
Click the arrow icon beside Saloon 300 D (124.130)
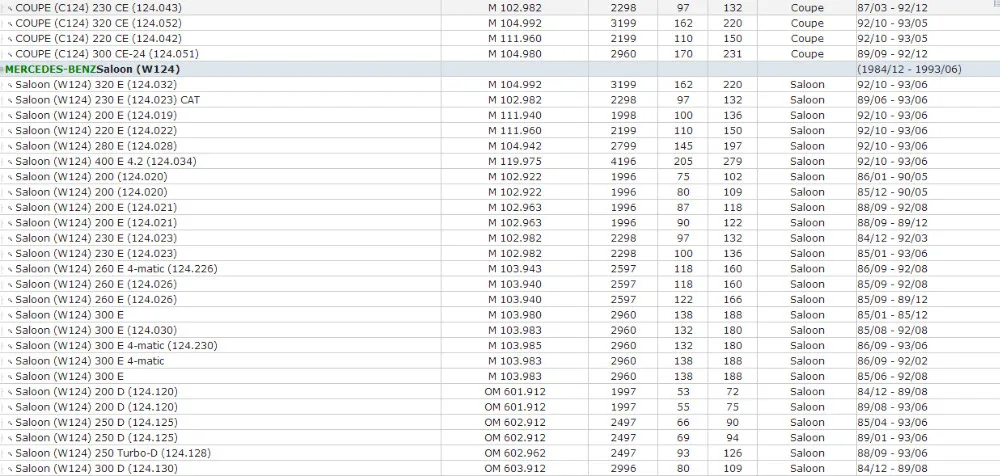10,468
